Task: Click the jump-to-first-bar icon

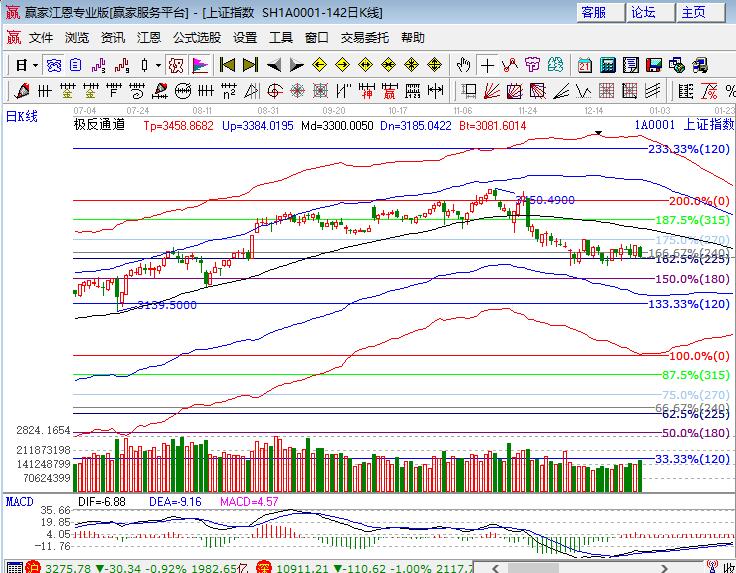Action: [x=227, y=65]
